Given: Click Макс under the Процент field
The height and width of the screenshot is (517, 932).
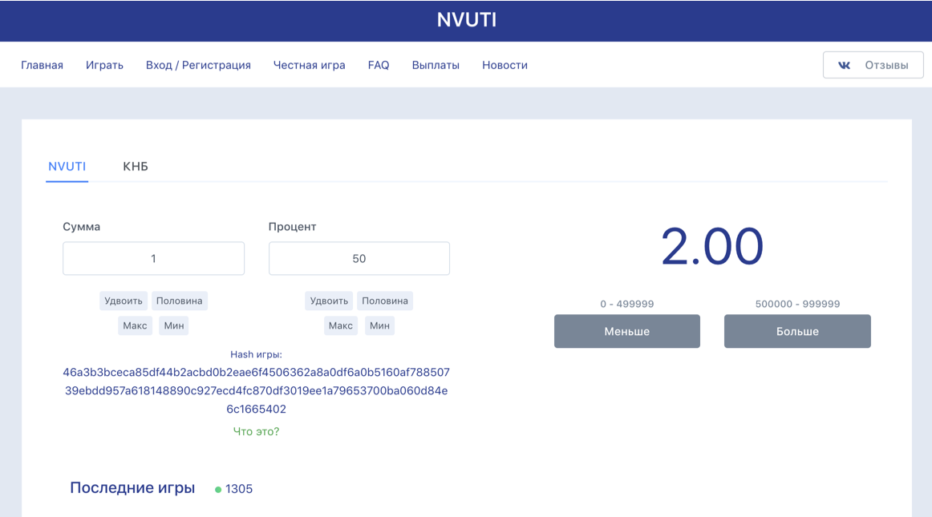Looking at the screenshot, I should (341, 326).
